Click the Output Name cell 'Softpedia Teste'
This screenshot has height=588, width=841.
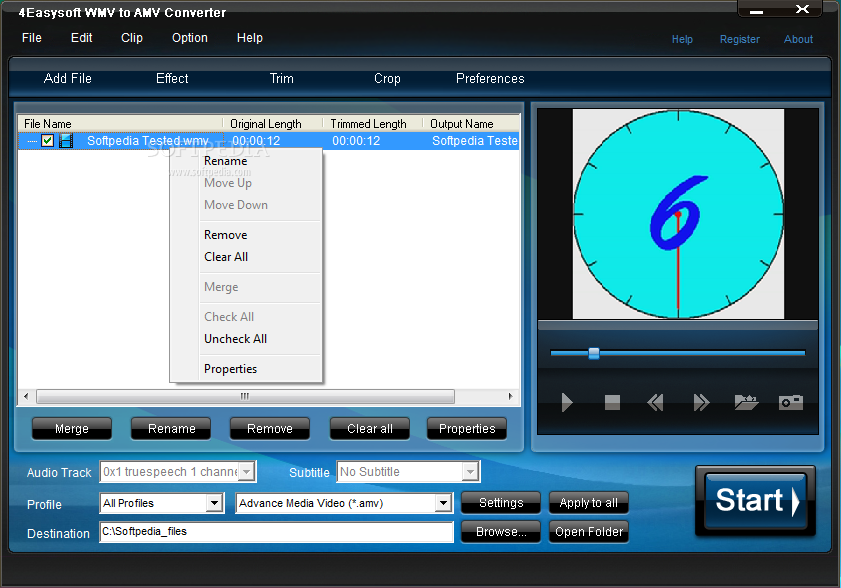tap(475, 141)
